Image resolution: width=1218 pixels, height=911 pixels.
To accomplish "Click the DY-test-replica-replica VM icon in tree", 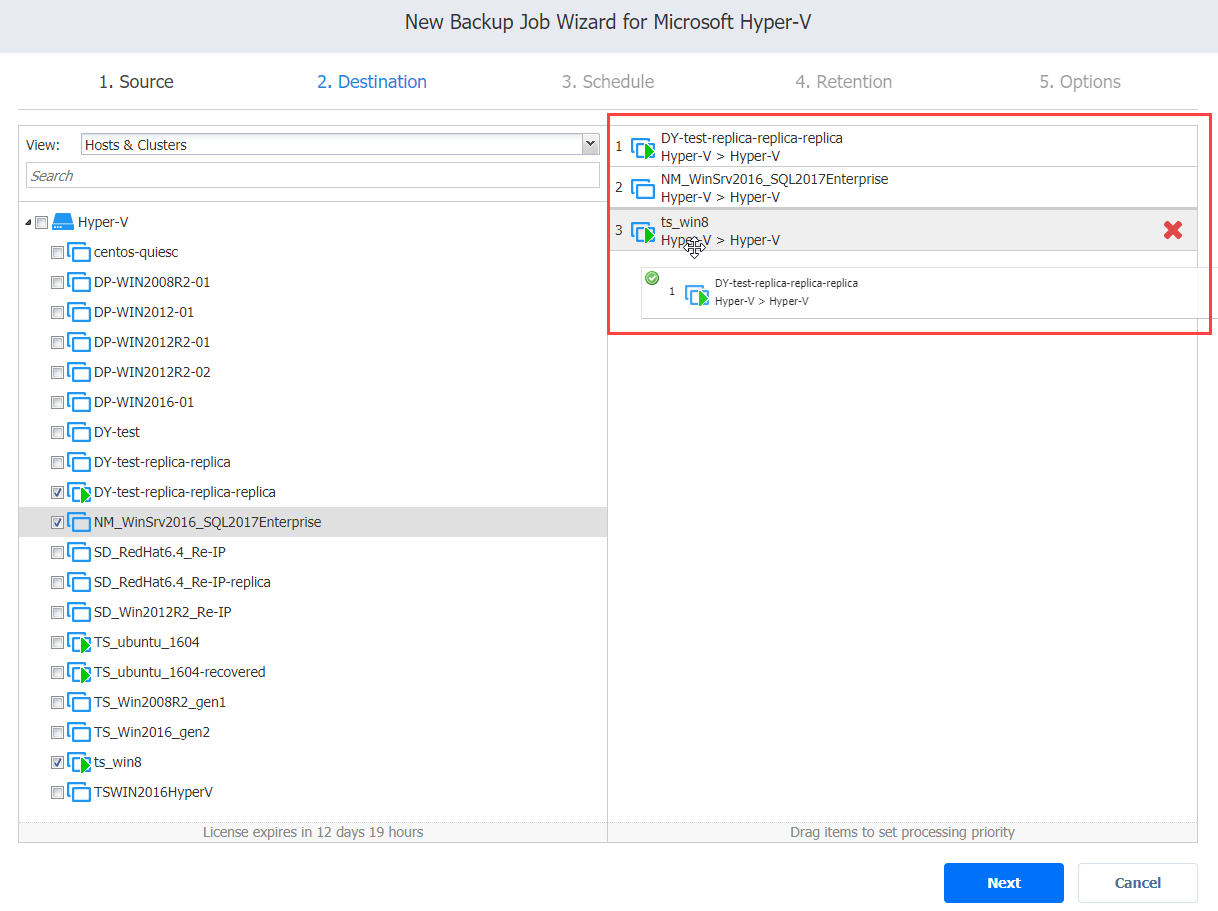I will [x=79, y=462].
